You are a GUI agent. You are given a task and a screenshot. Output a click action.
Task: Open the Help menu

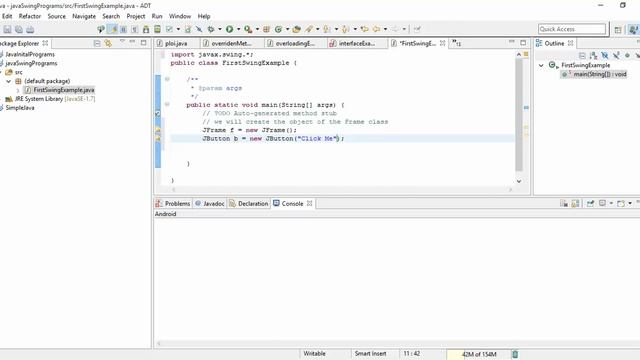(x=204, y=16)
